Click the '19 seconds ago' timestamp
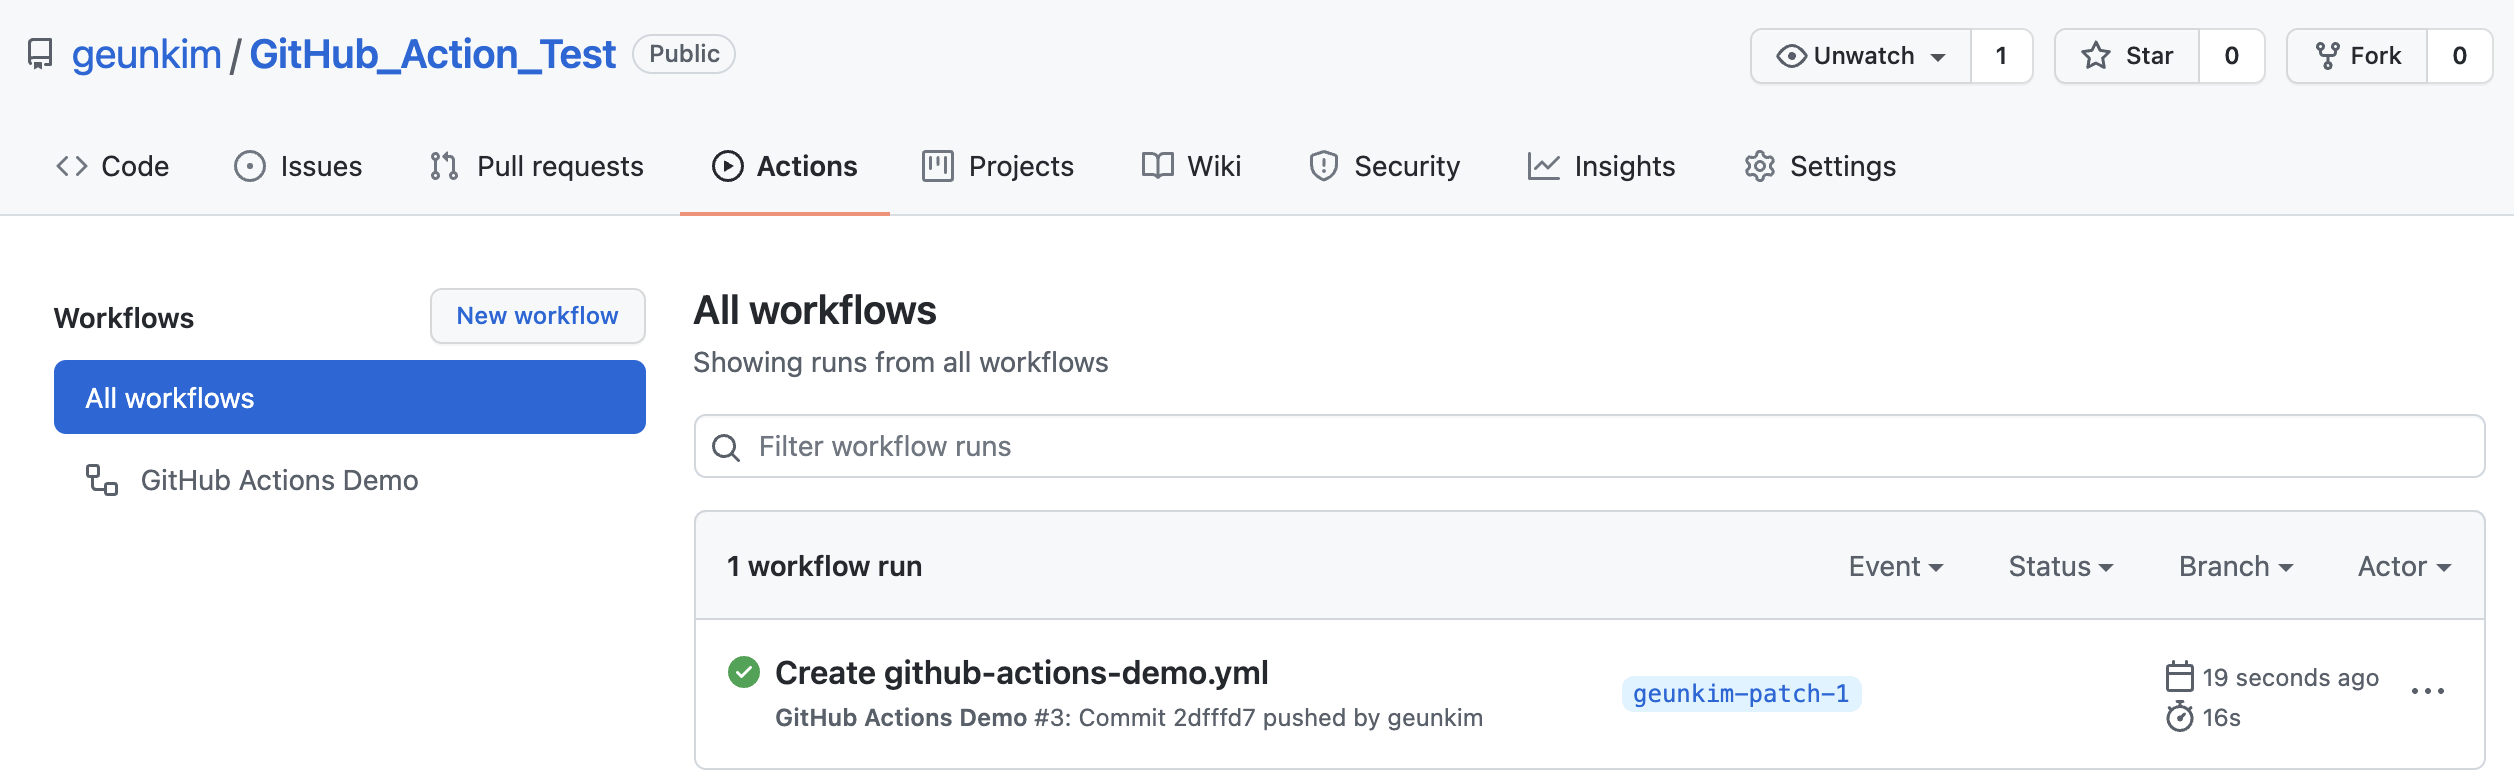Screen dimensions: 2514x784 (2290, 677)
